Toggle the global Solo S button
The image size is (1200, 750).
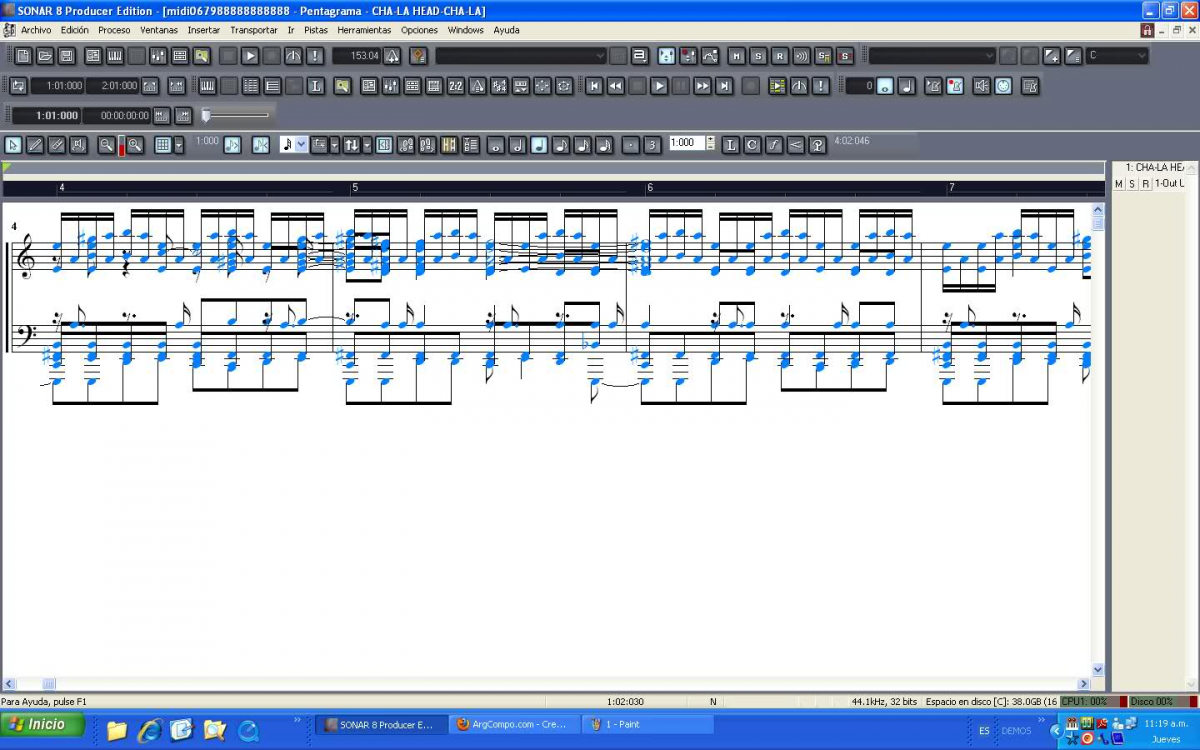pos(758,56)
